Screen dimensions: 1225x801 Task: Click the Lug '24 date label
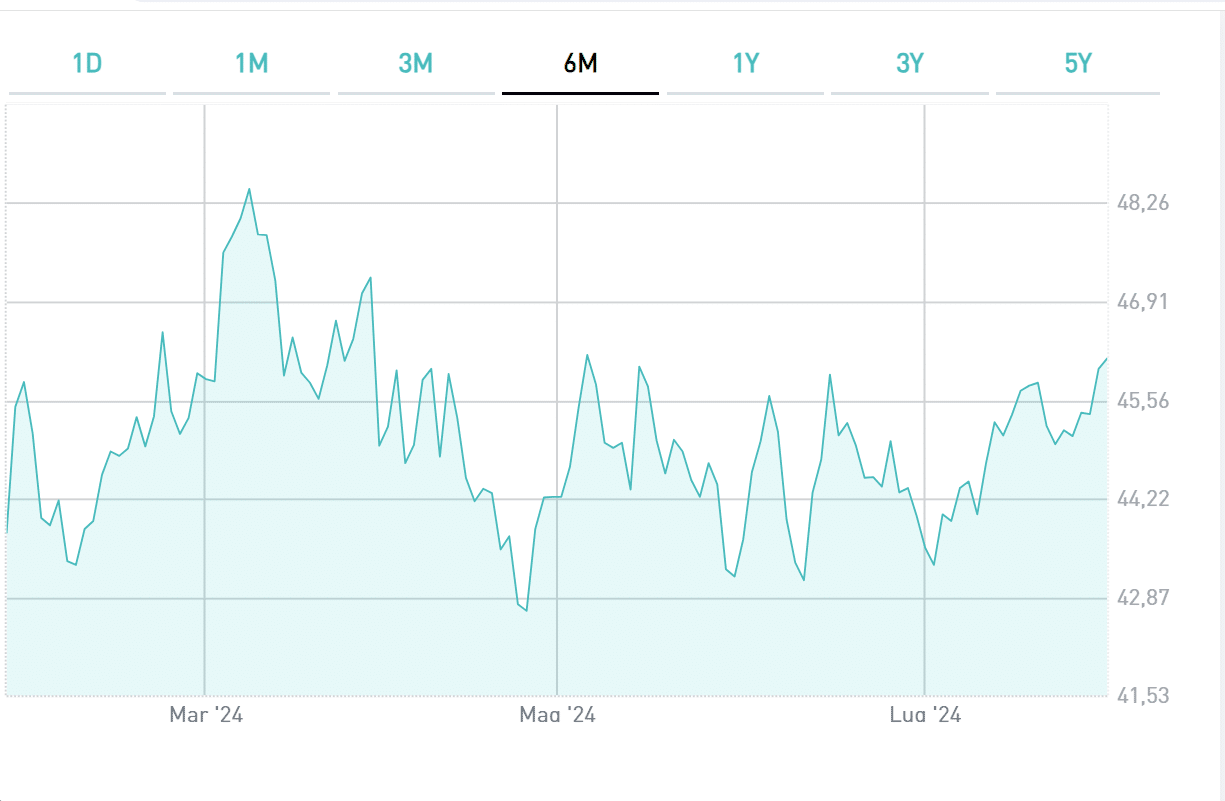pyautogui.click(x=925, y=715)
